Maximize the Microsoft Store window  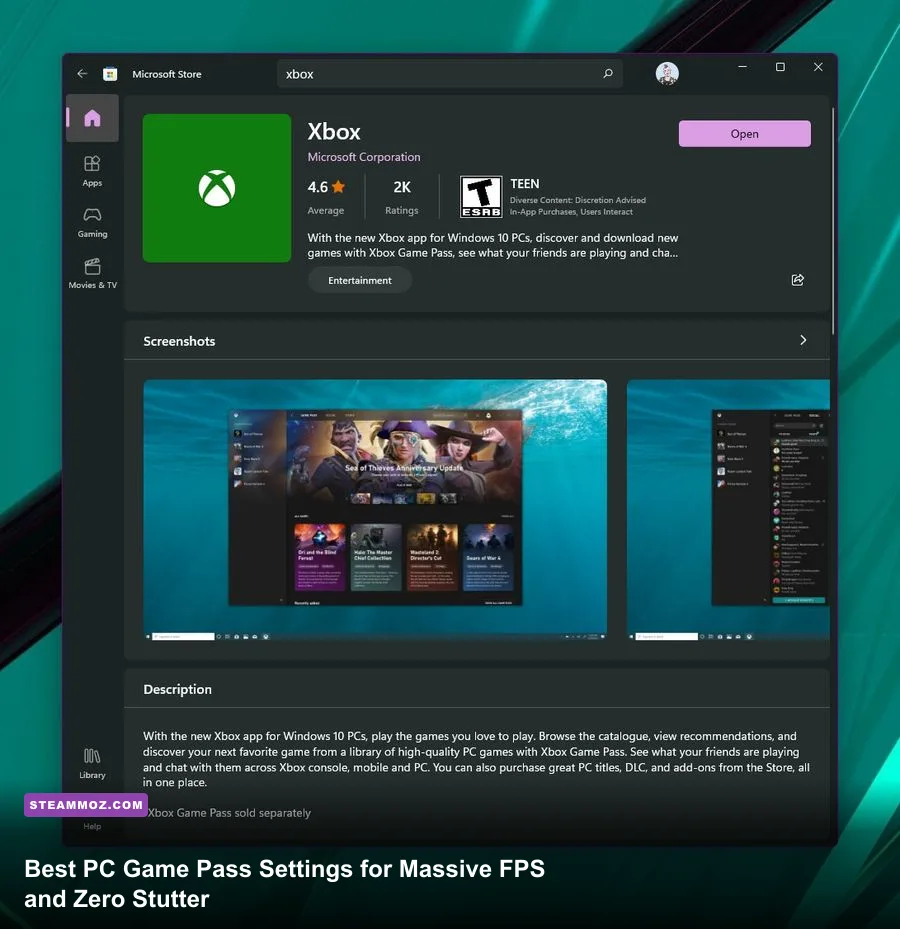click(x=780, y=67)
